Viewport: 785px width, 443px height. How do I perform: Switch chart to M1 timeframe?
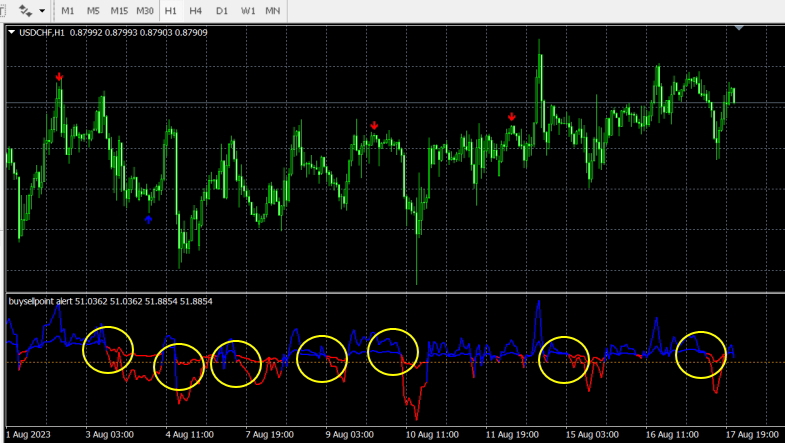[68, 11]
